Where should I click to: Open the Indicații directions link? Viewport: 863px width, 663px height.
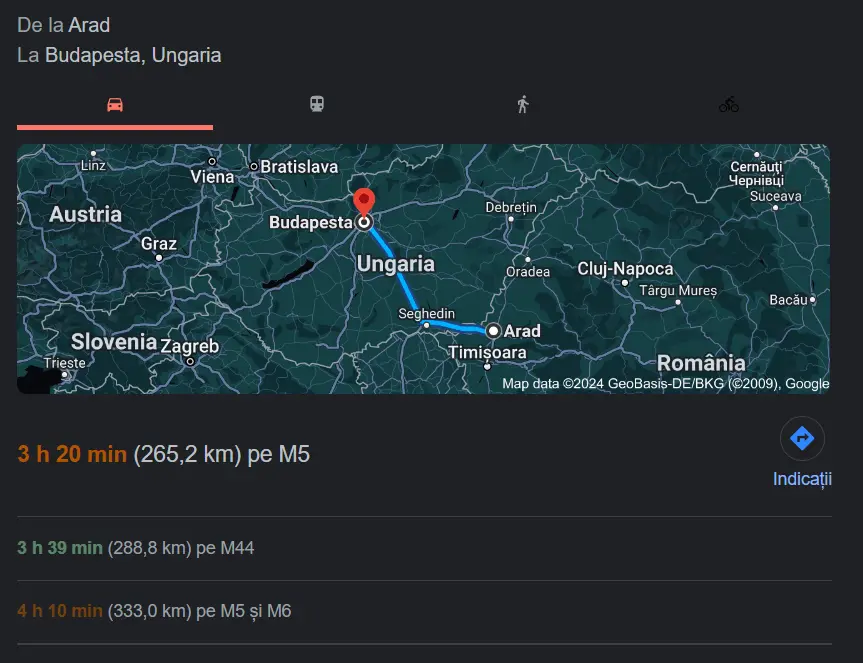(x=802, y=479)
